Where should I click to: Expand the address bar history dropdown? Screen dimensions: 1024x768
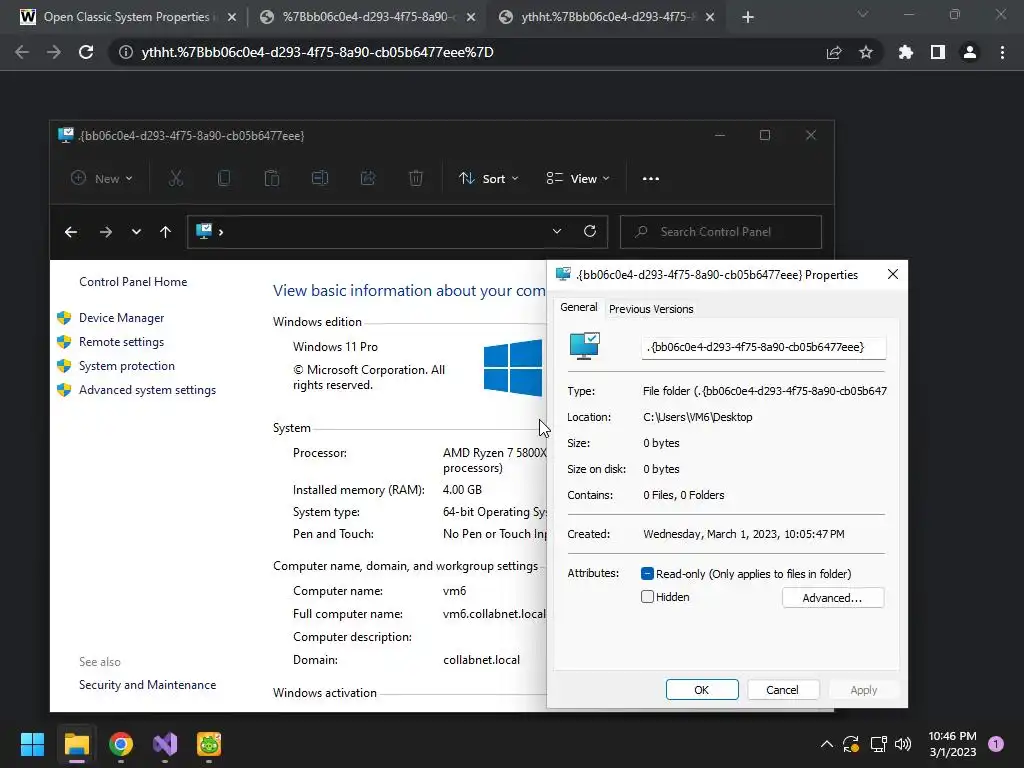pyautogui.click(x=556, y=231)
